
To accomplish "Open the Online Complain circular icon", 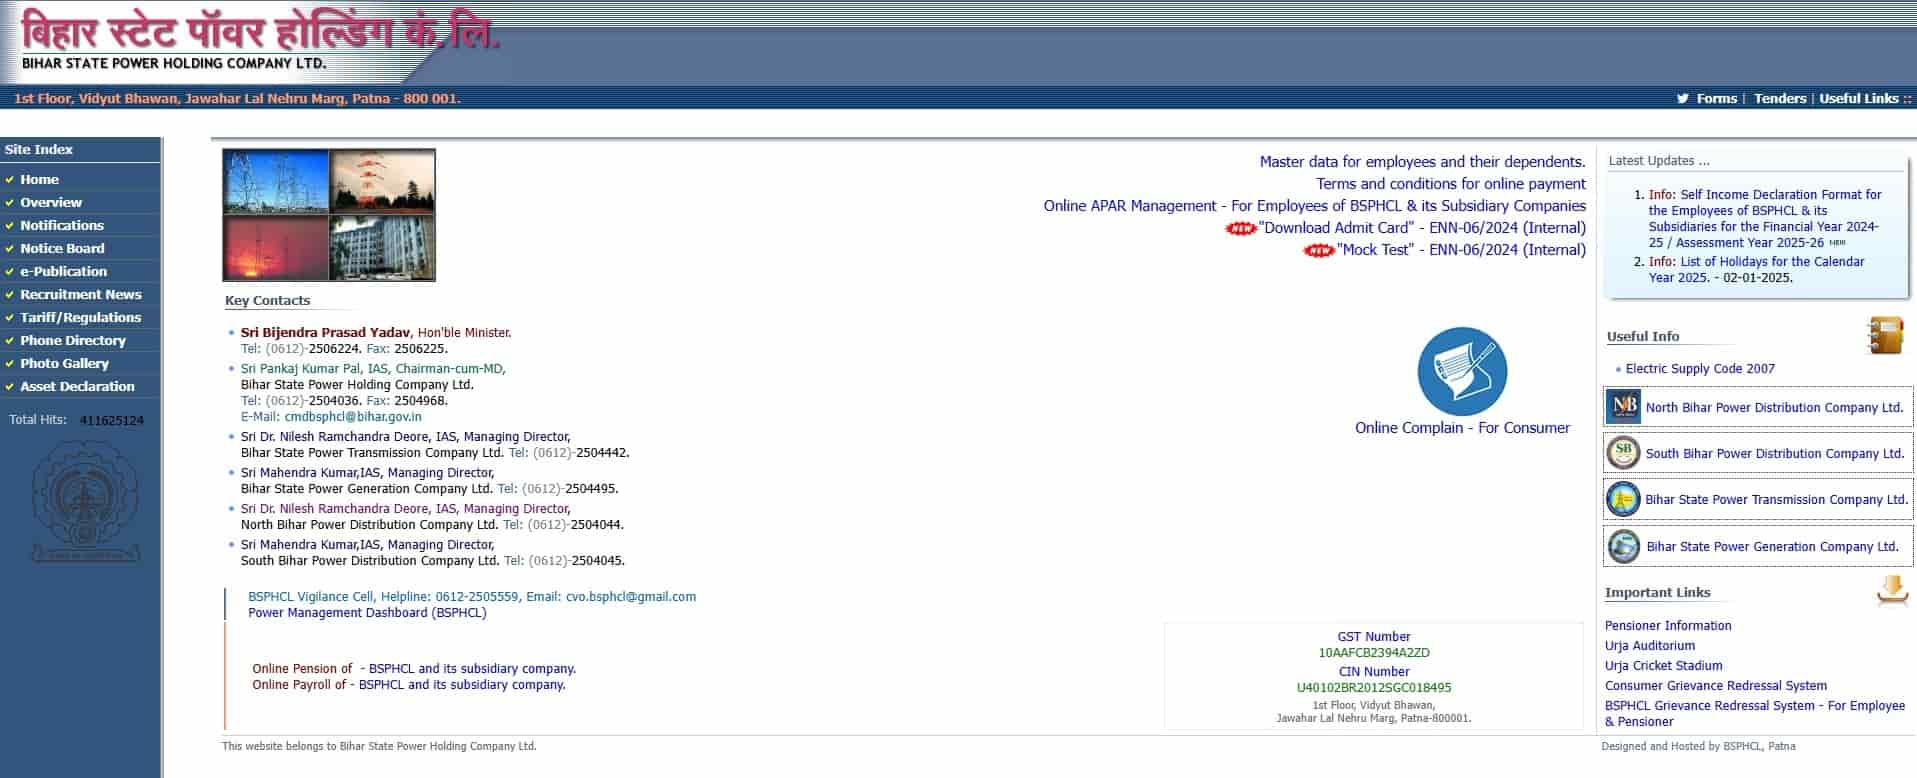I will (x=1462, y=372).
